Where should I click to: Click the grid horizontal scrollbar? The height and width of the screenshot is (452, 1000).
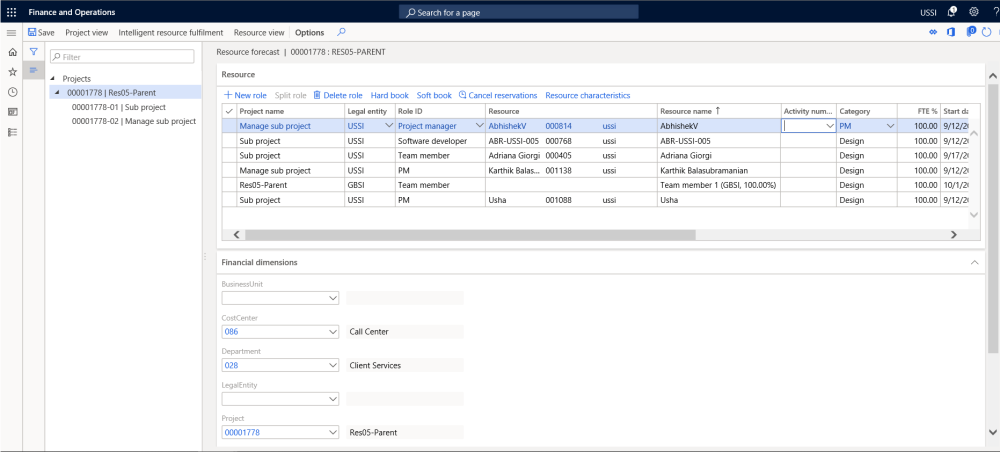pyautogui.click(x=470, y=234)
